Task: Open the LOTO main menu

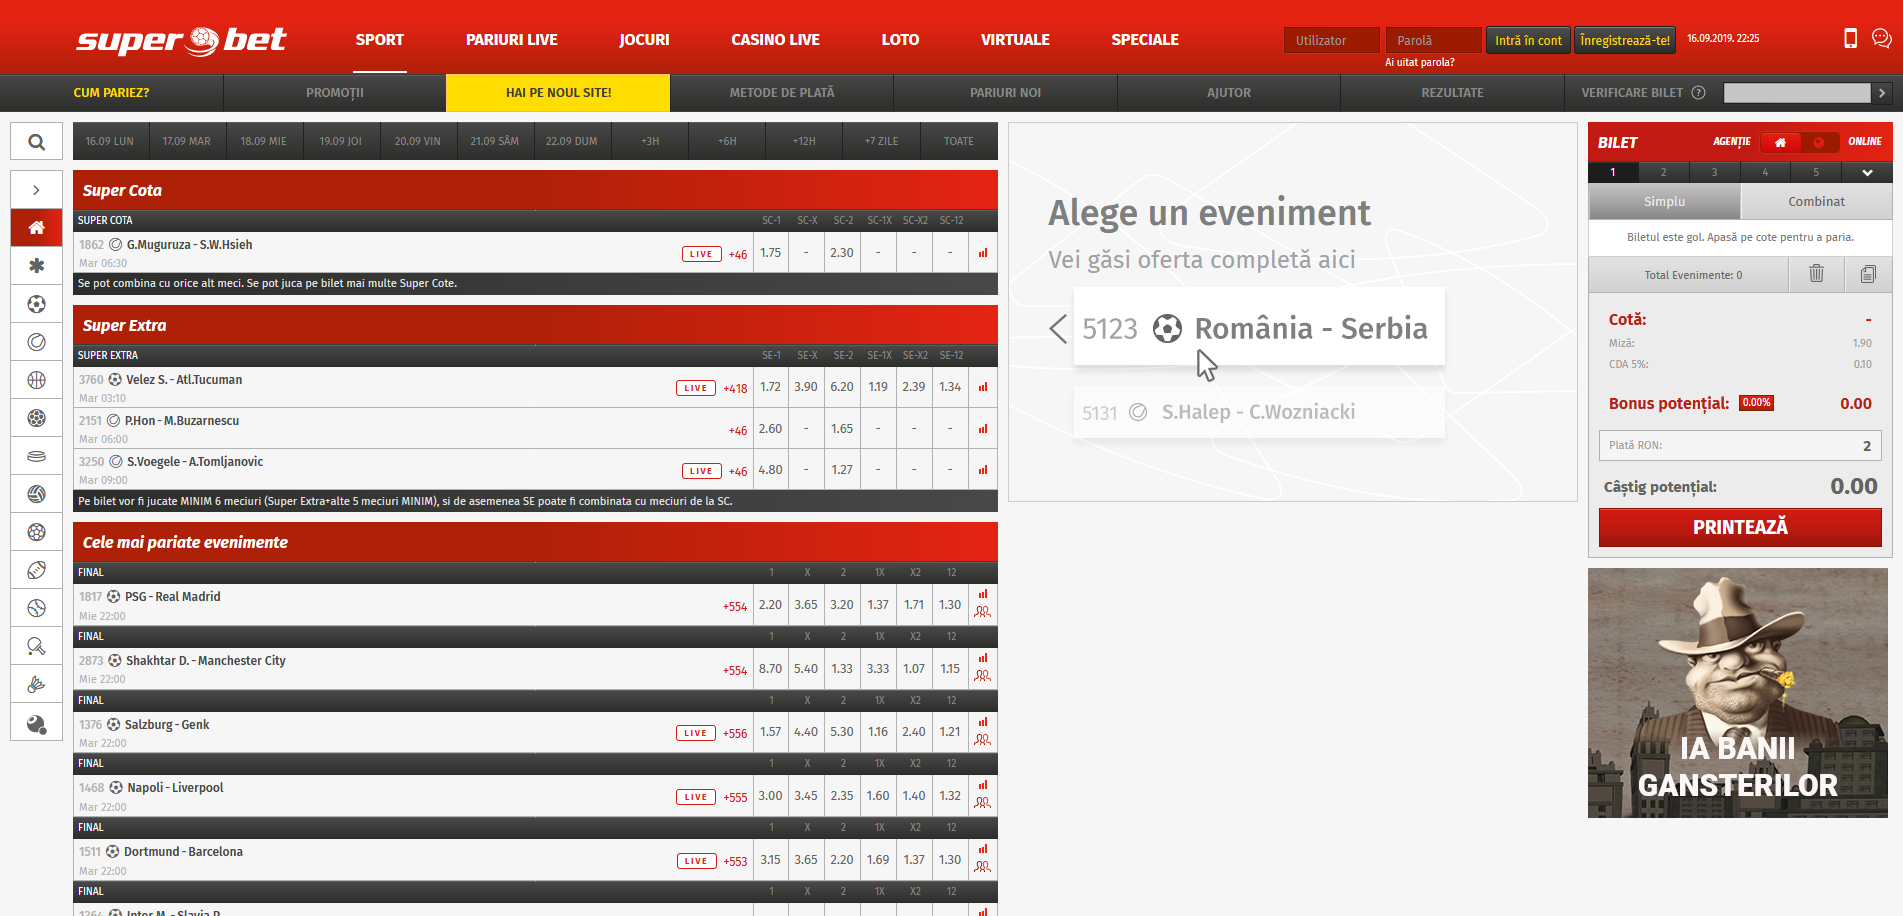Action: [x=900, y=40]
